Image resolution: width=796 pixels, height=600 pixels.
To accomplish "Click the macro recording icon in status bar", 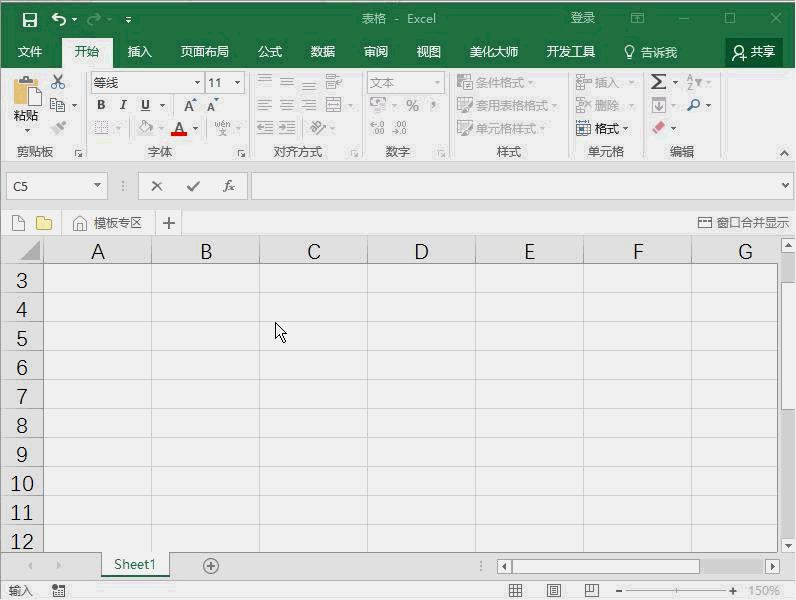I will (x=58, y=590).
